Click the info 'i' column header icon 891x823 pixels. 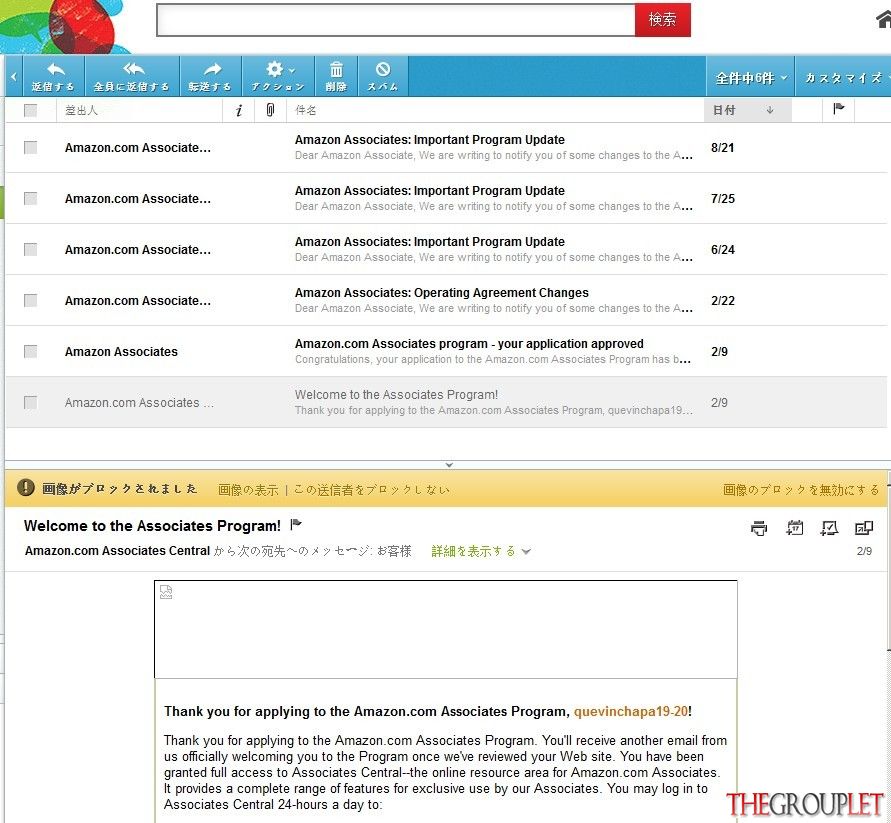point(239,110)
